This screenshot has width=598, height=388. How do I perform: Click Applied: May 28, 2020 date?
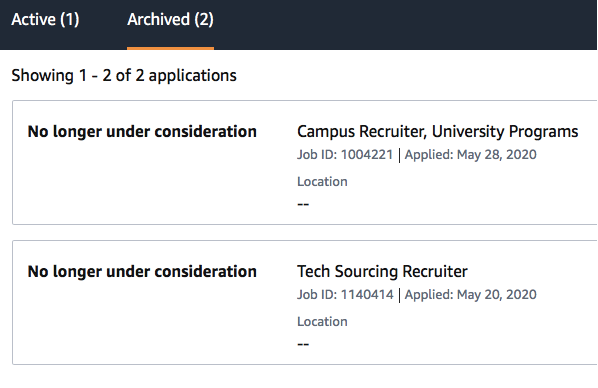point(471,155)
